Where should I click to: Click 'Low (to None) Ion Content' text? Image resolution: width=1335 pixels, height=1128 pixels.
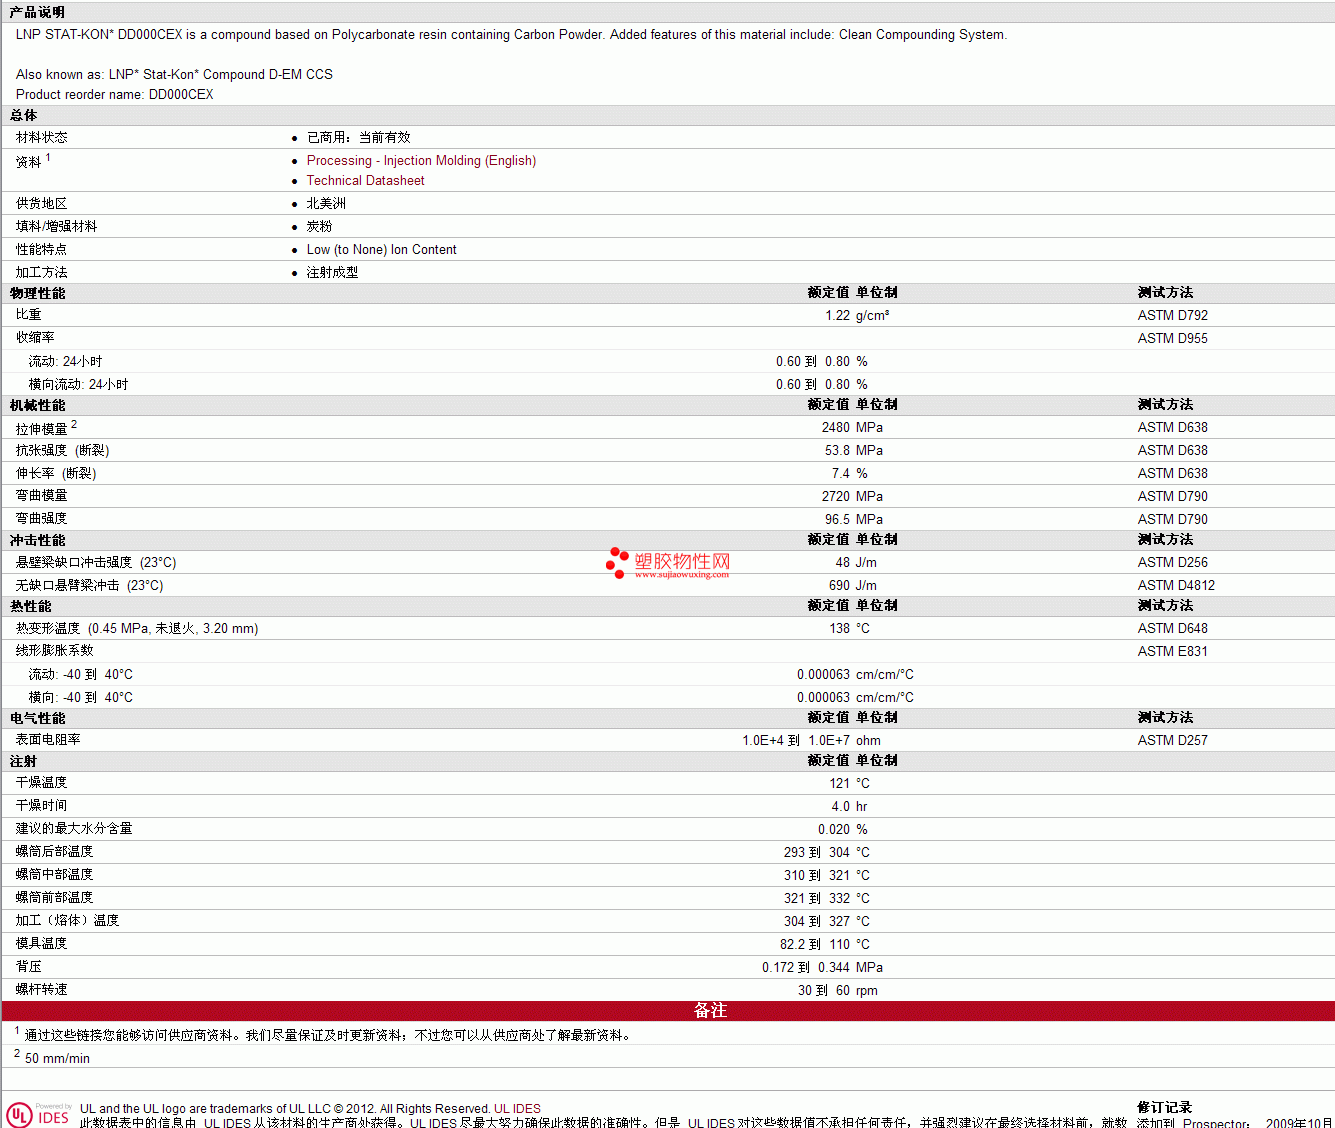[381, 250]
